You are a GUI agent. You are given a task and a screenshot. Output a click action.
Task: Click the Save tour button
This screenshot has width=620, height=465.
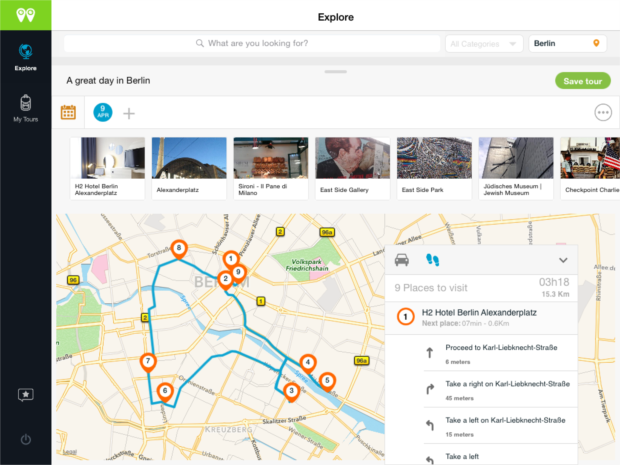582,81
